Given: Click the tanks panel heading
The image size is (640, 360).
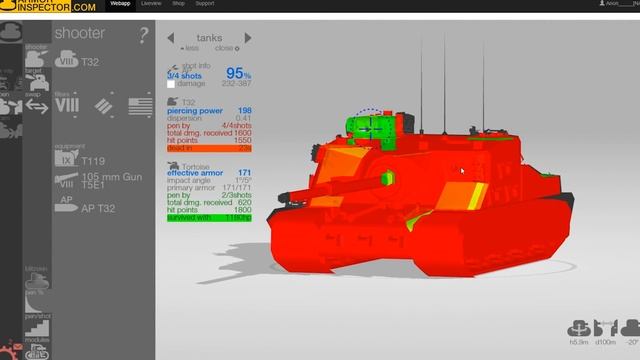Looking at the screenshot, I should click(209, 38).
